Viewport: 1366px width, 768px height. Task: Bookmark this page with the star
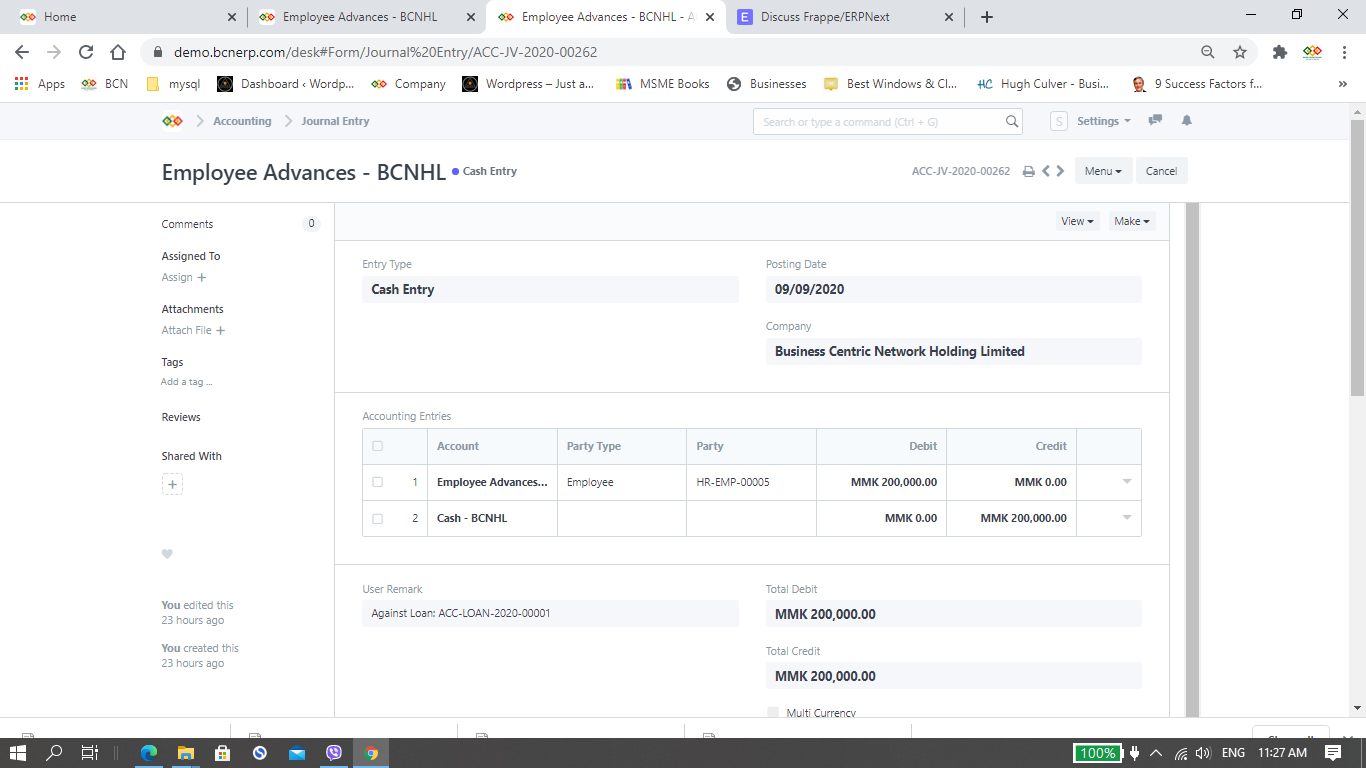1240,52
